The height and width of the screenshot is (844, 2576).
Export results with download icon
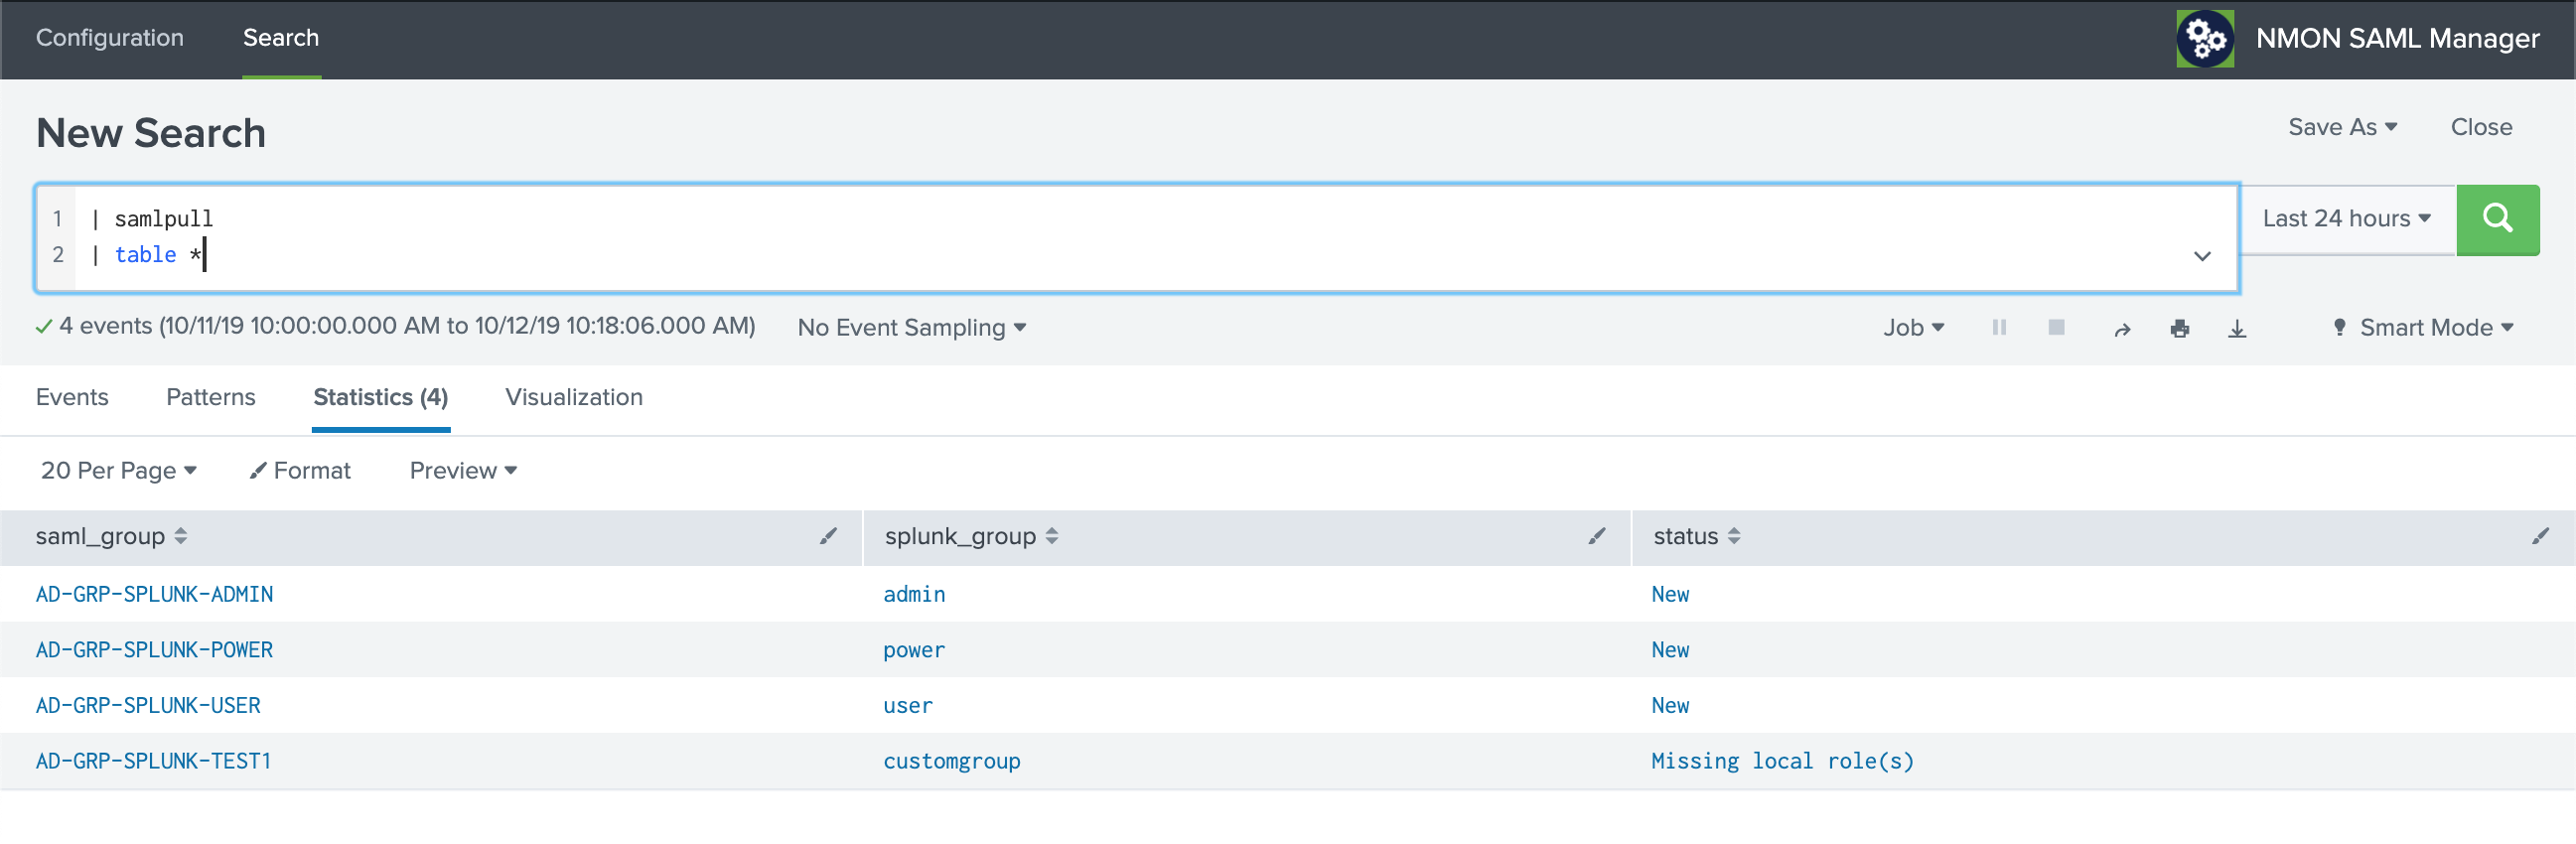[x=2237, y=329]
